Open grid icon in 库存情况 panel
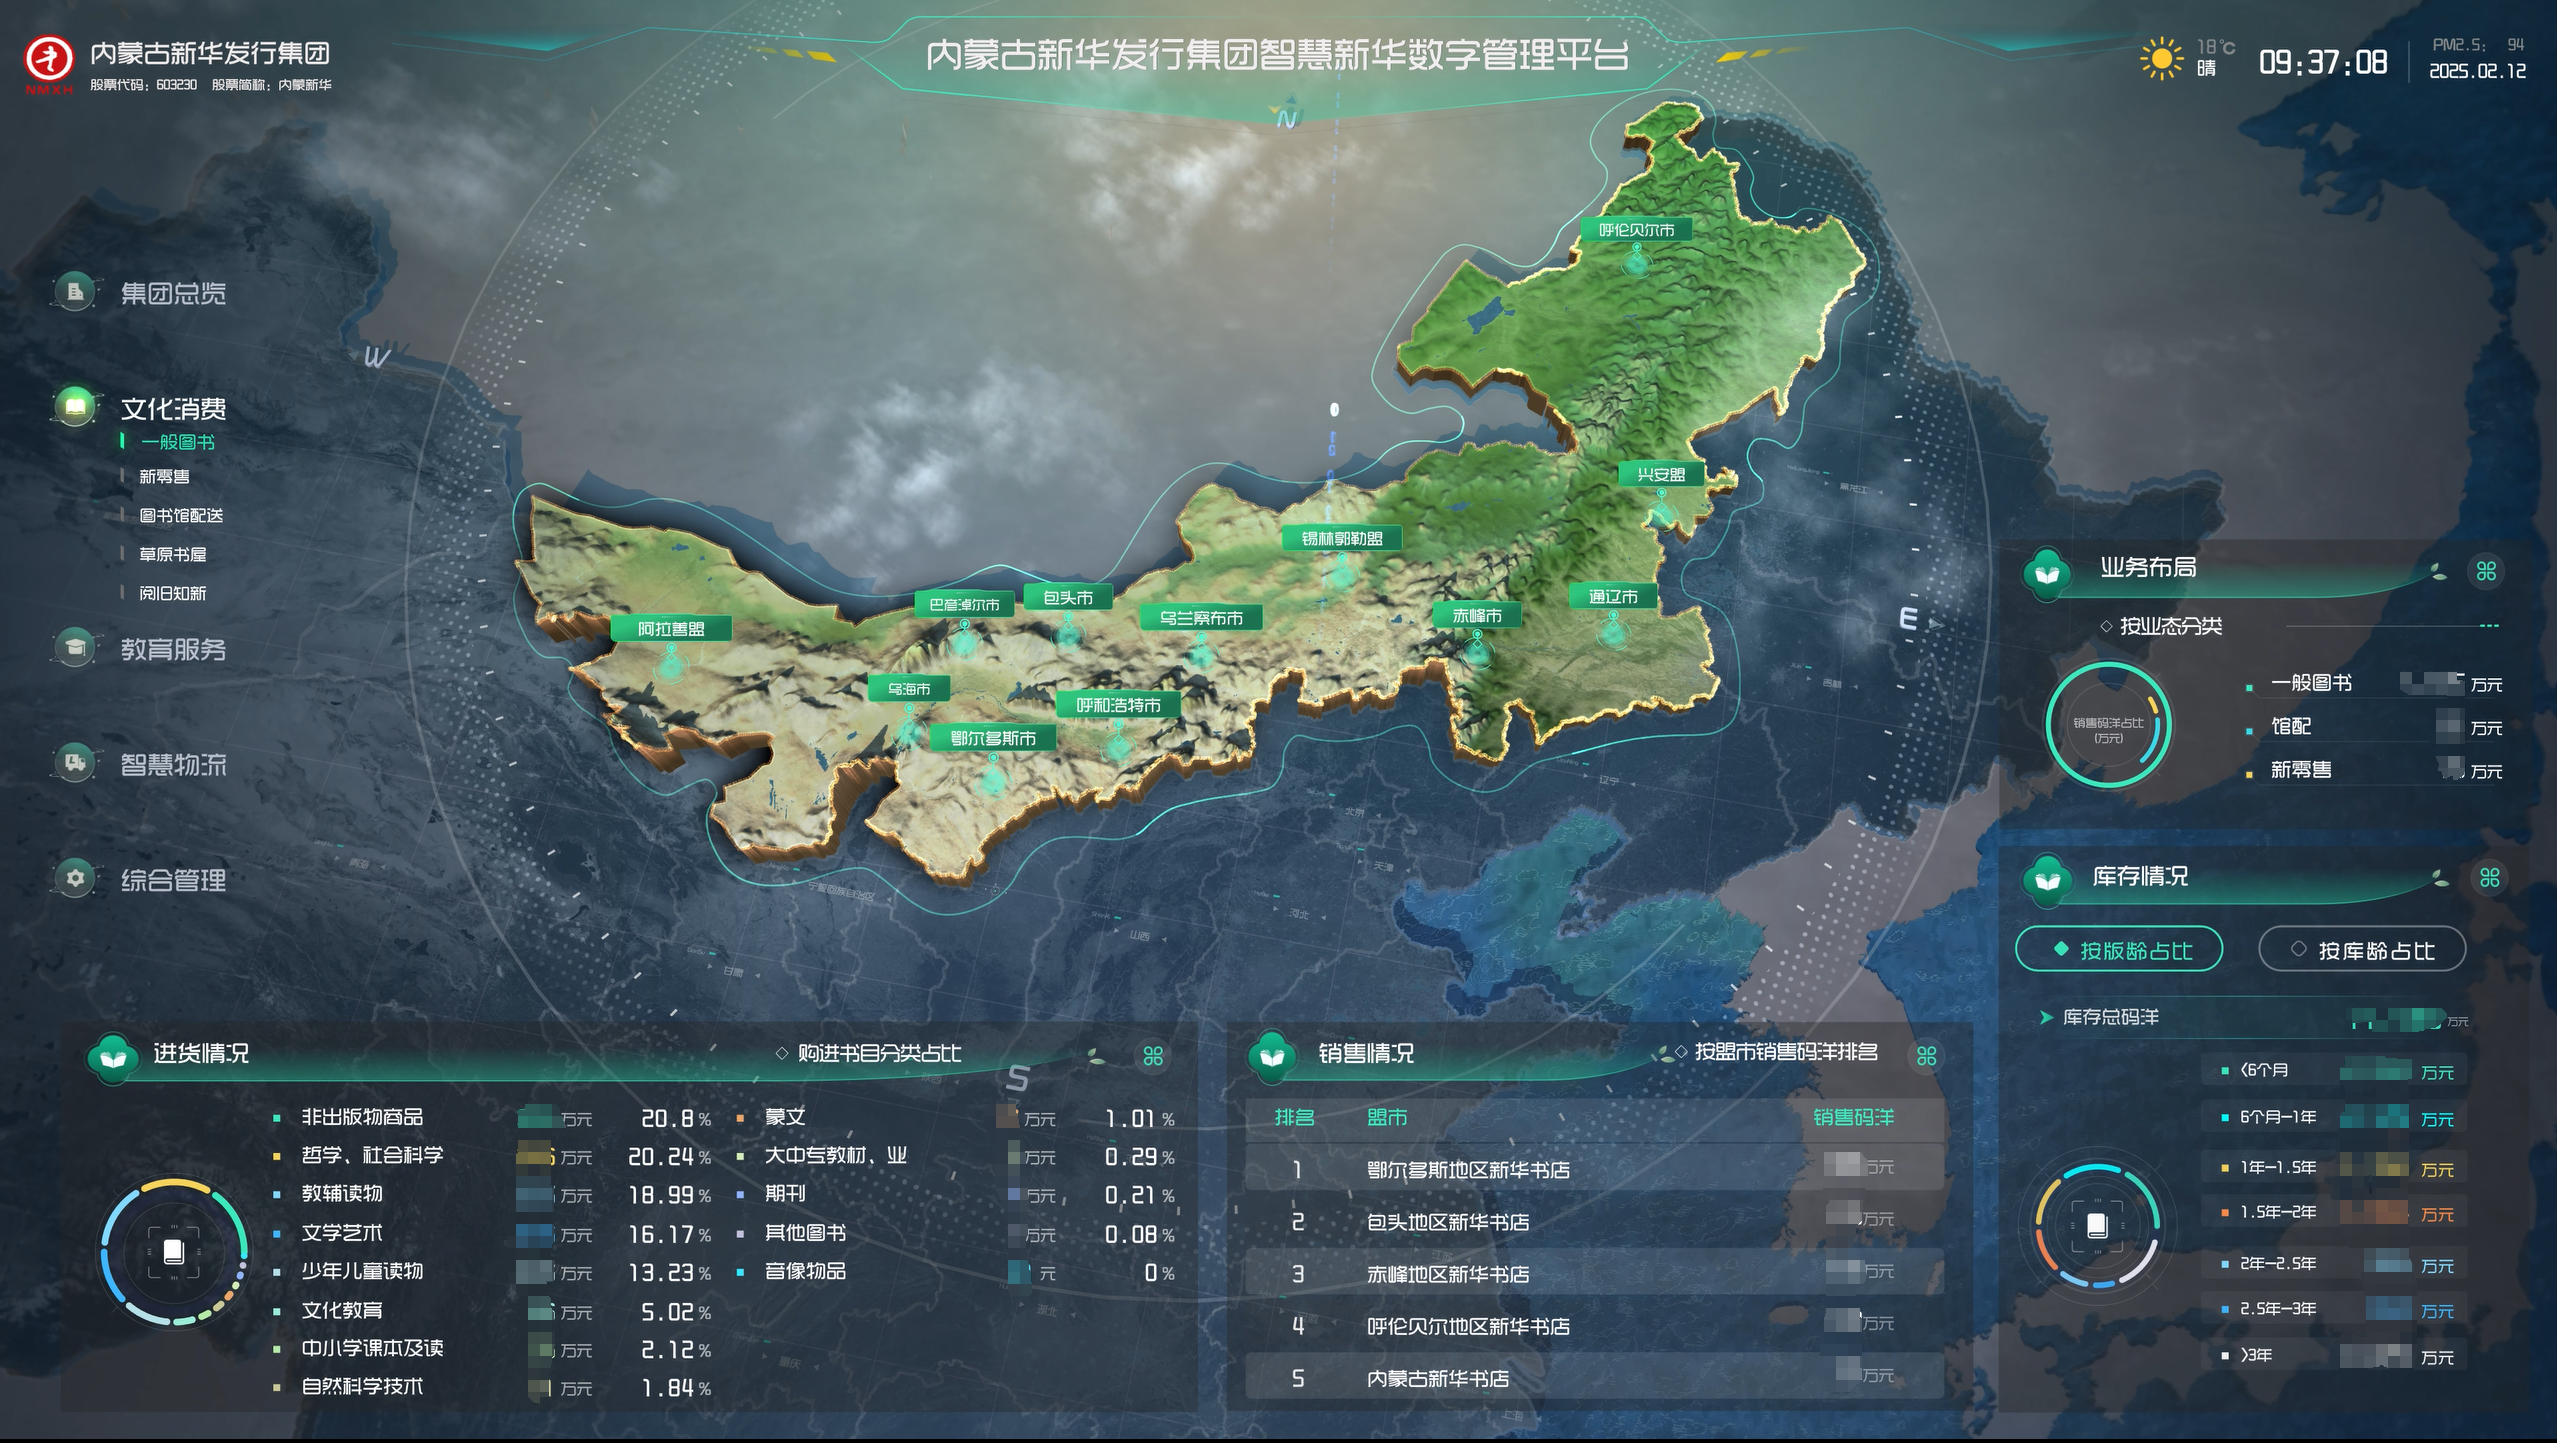 [2490, 877]
